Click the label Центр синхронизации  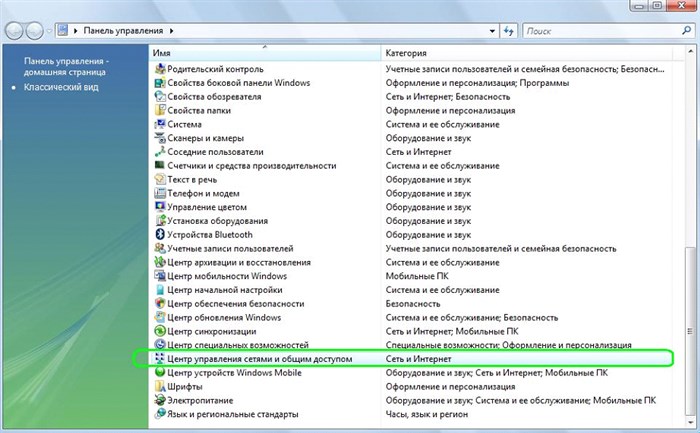coord(212,331)
